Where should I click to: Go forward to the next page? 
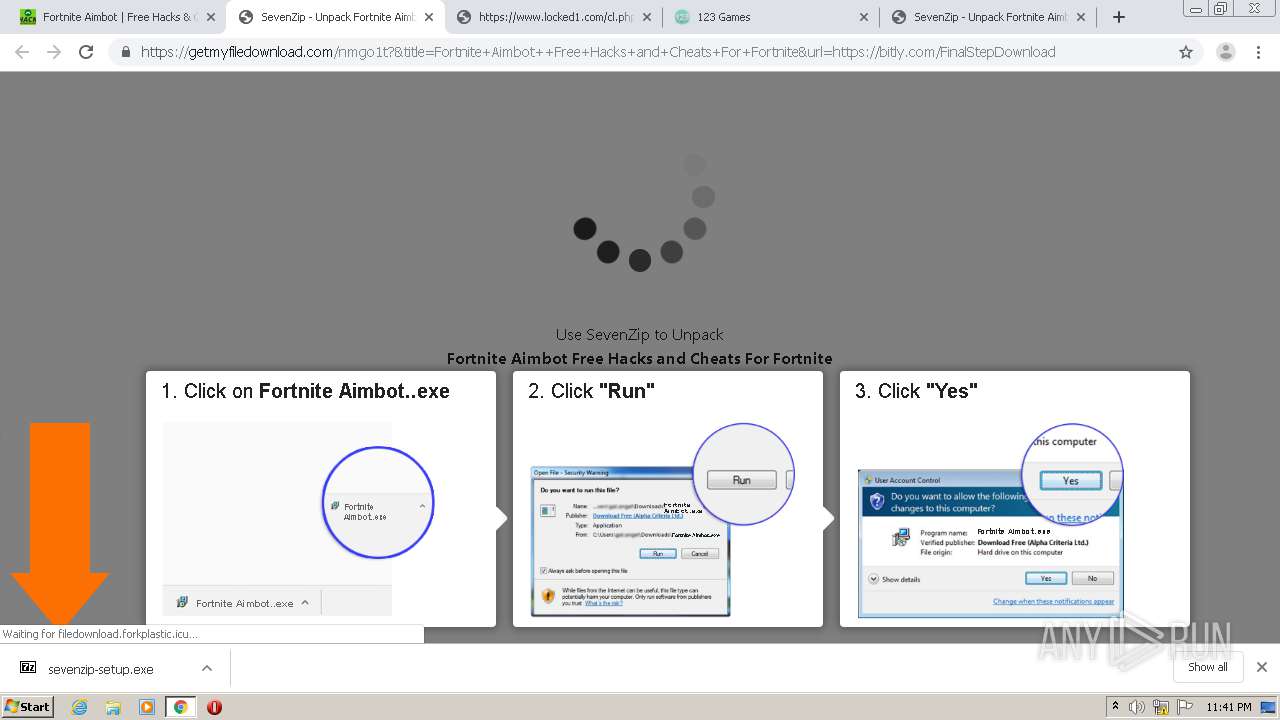click(x=54, y=52)
